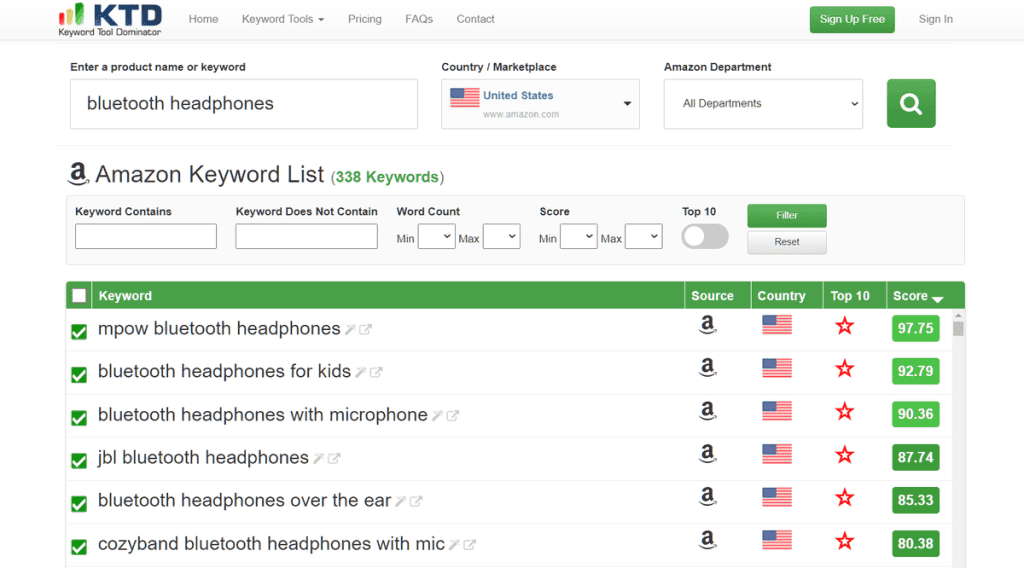Uncheck bluetooth headphones over the ear checkbox

point(79,504)
